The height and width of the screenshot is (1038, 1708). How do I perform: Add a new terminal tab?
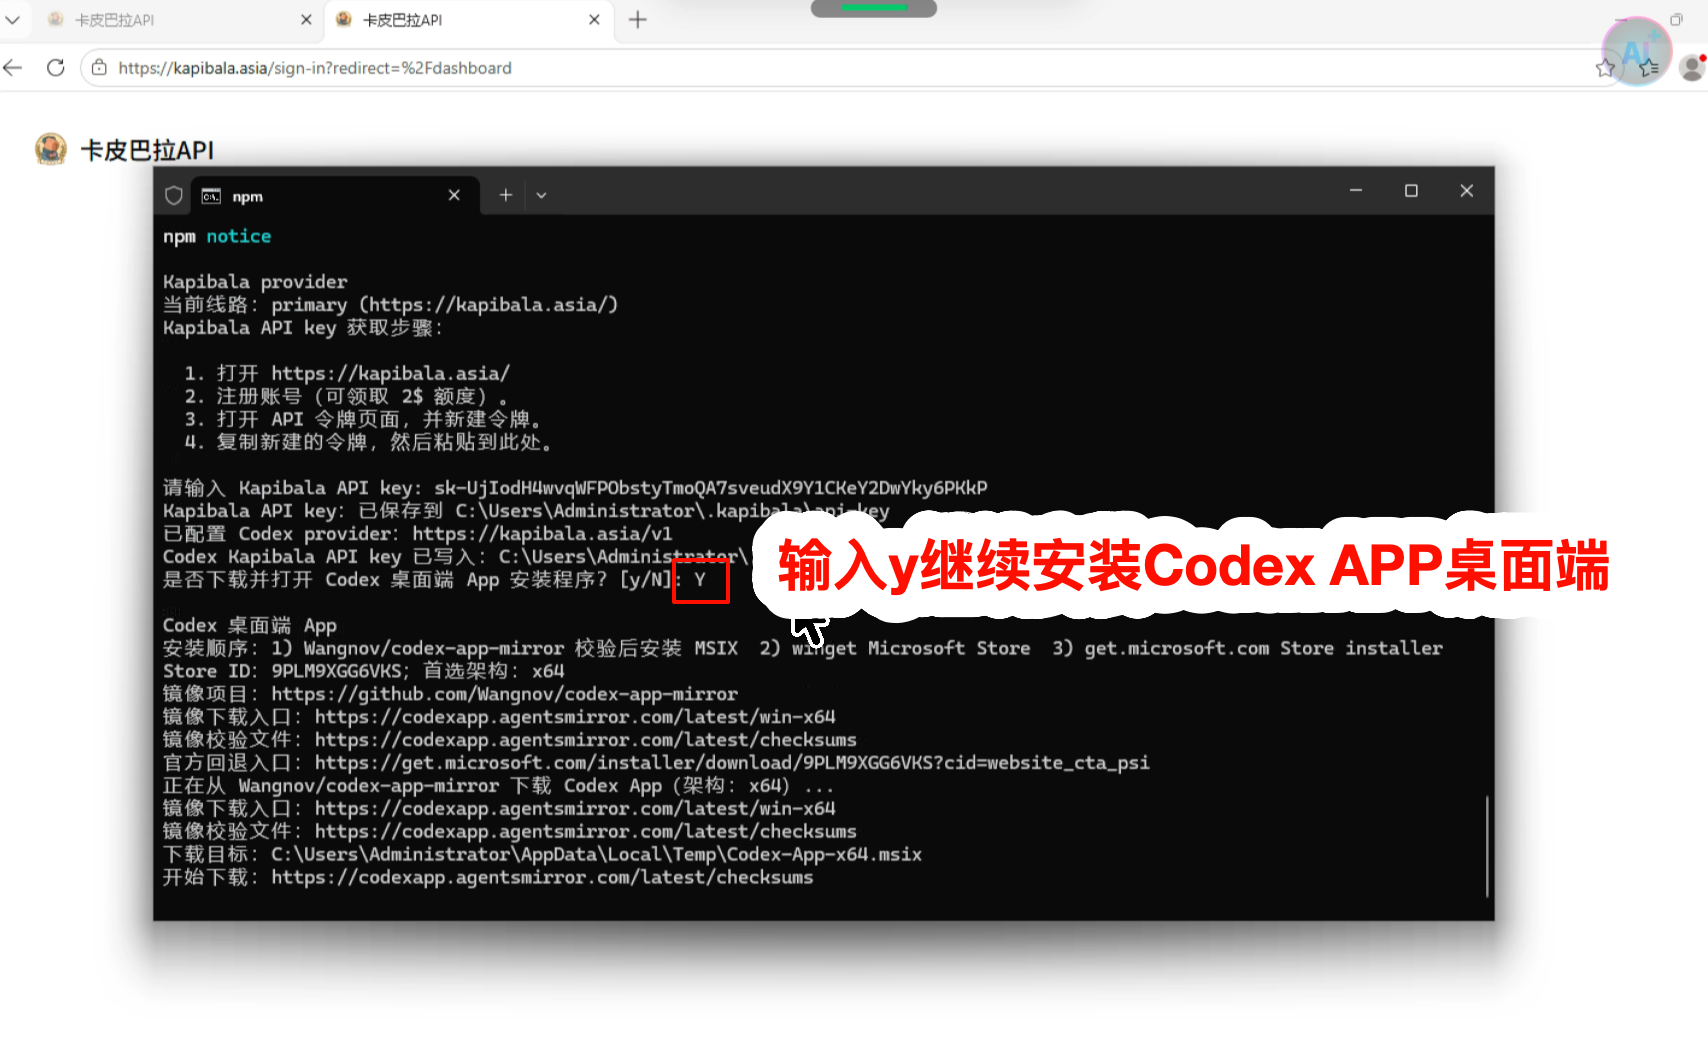point(506,195)
